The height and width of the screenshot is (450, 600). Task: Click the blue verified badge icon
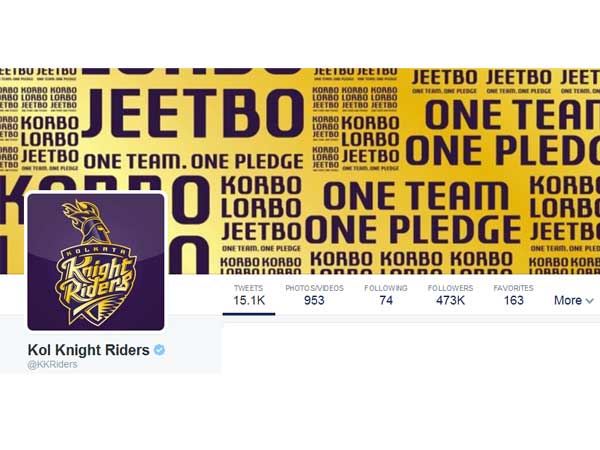(x=159, y=350)
